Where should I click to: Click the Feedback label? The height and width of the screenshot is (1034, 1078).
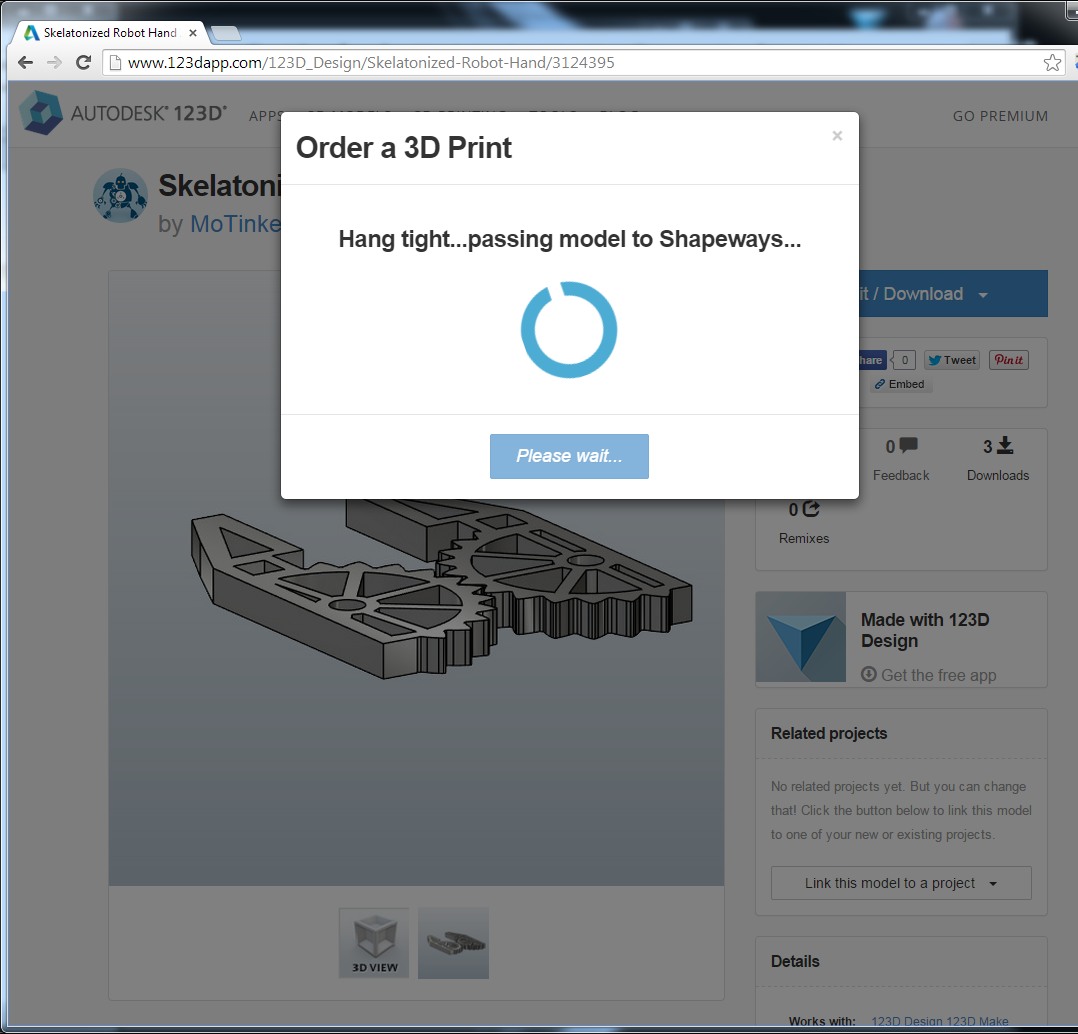pyautogui.click(x=901, y=475)
